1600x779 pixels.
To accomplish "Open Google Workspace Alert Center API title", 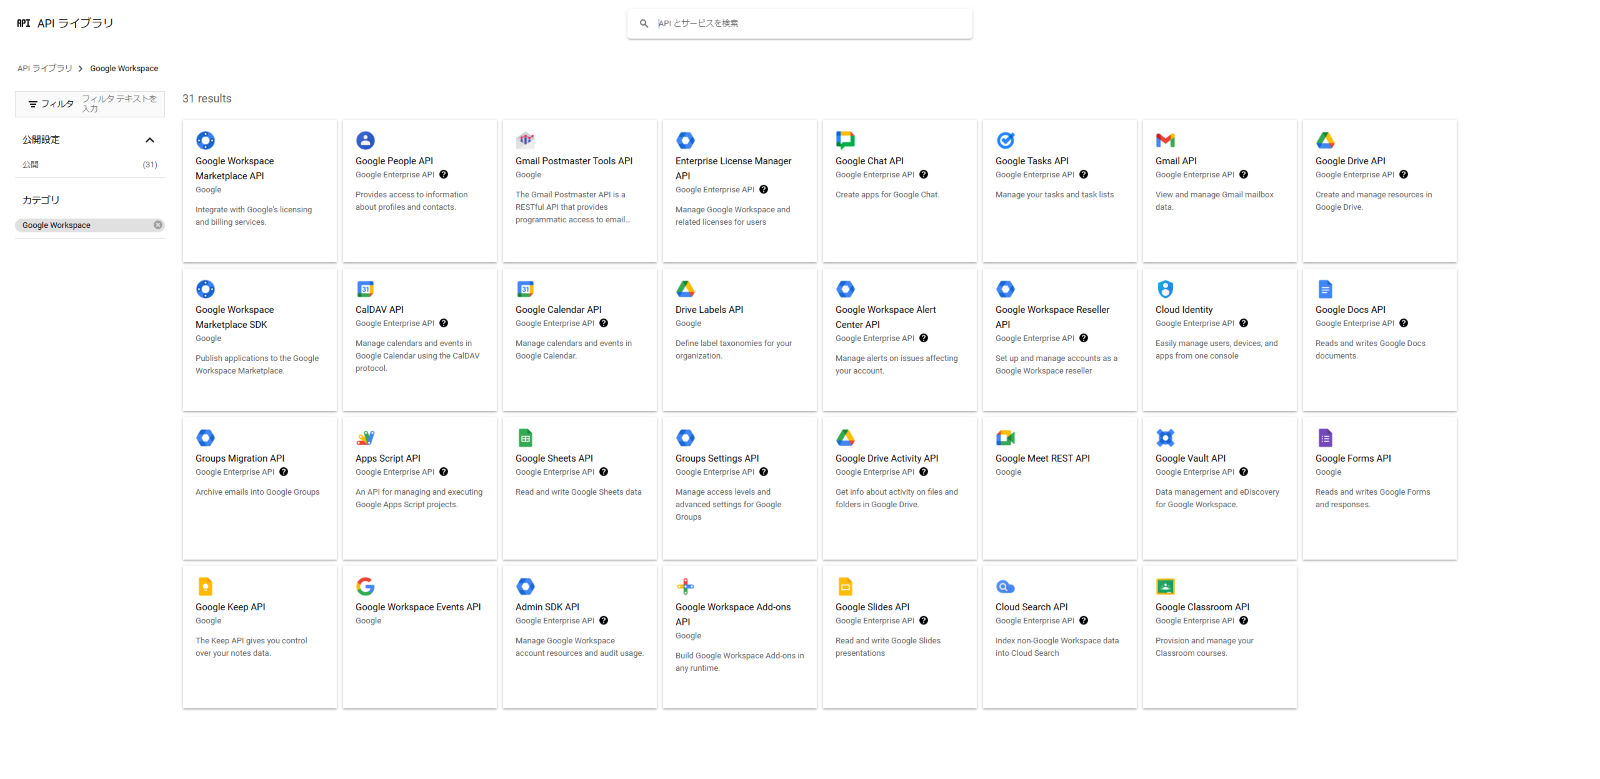I will (x=885, y=317).
